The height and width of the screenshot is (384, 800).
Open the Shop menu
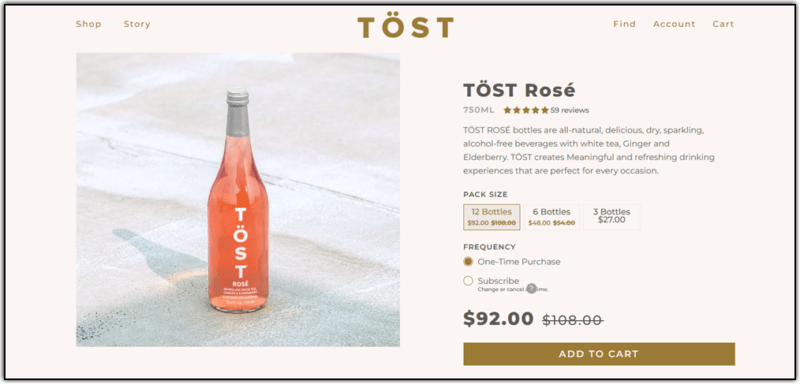coord(89,24)
